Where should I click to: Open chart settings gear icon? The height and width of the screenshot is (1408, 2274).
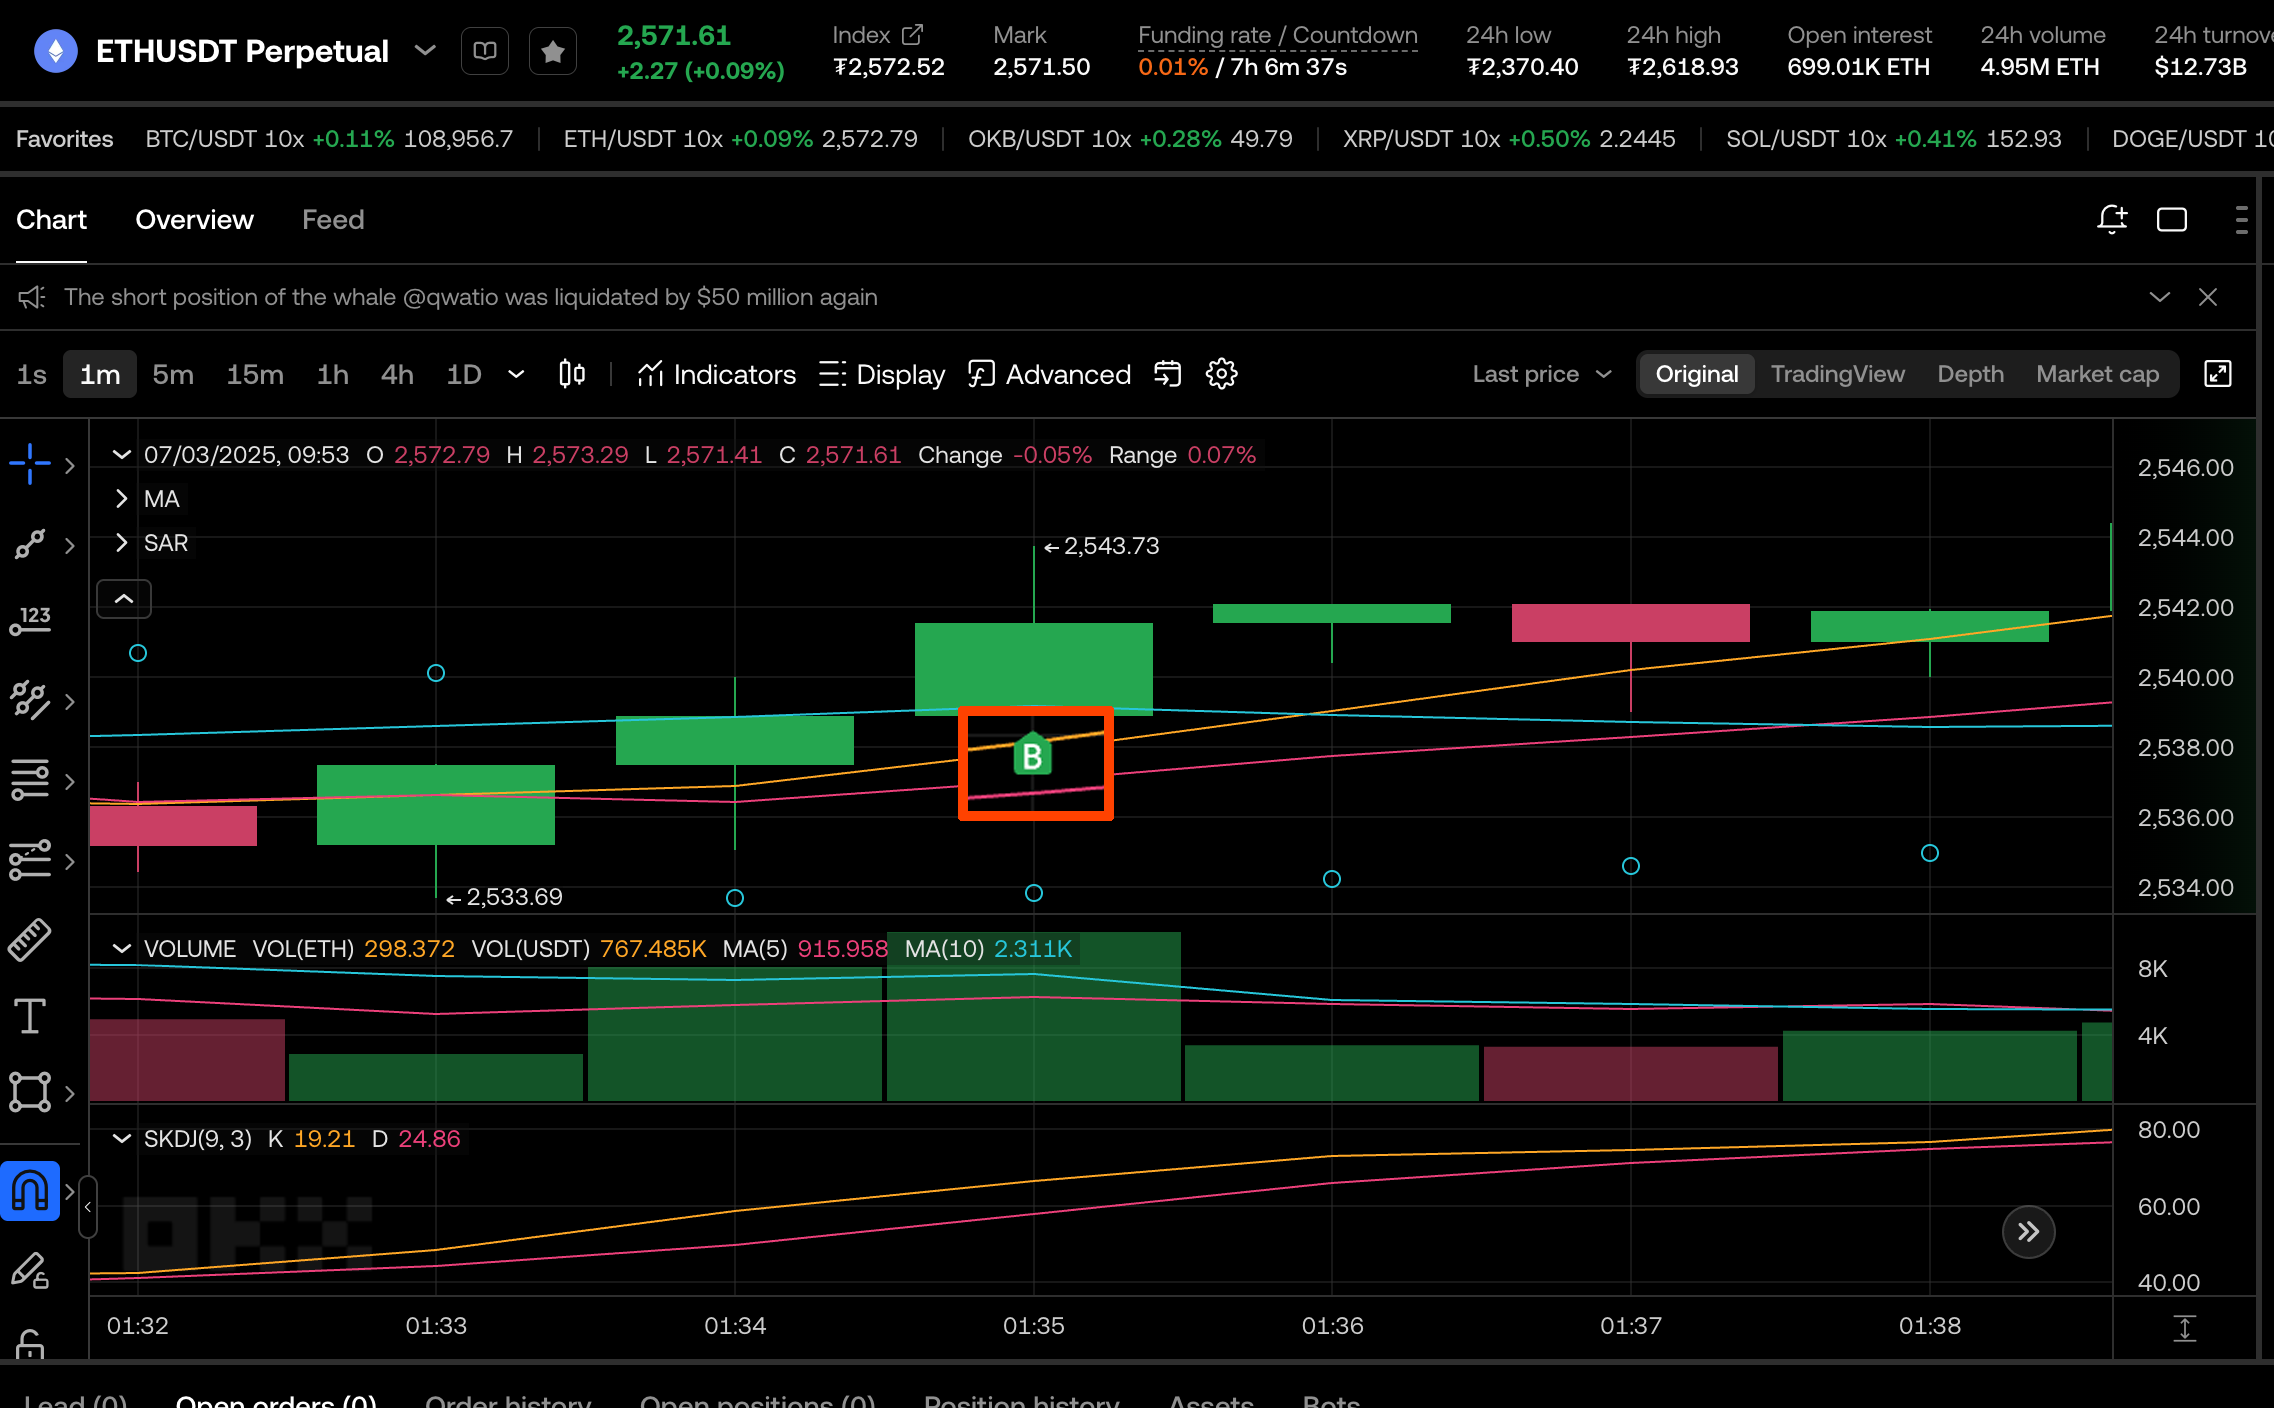click(x=1221, y=374)
